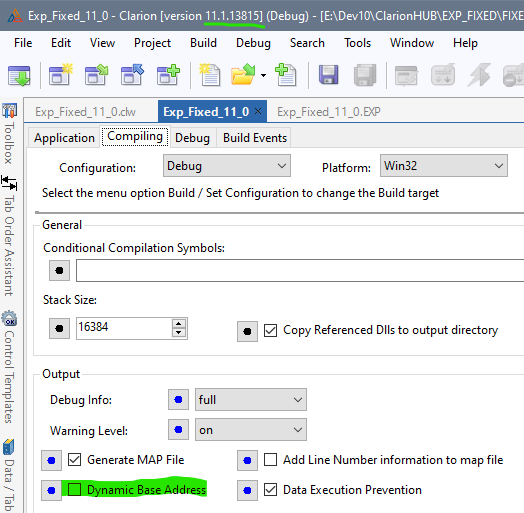
Task: Uncheck Generate MAP File
Action: (x=74, y=460)
